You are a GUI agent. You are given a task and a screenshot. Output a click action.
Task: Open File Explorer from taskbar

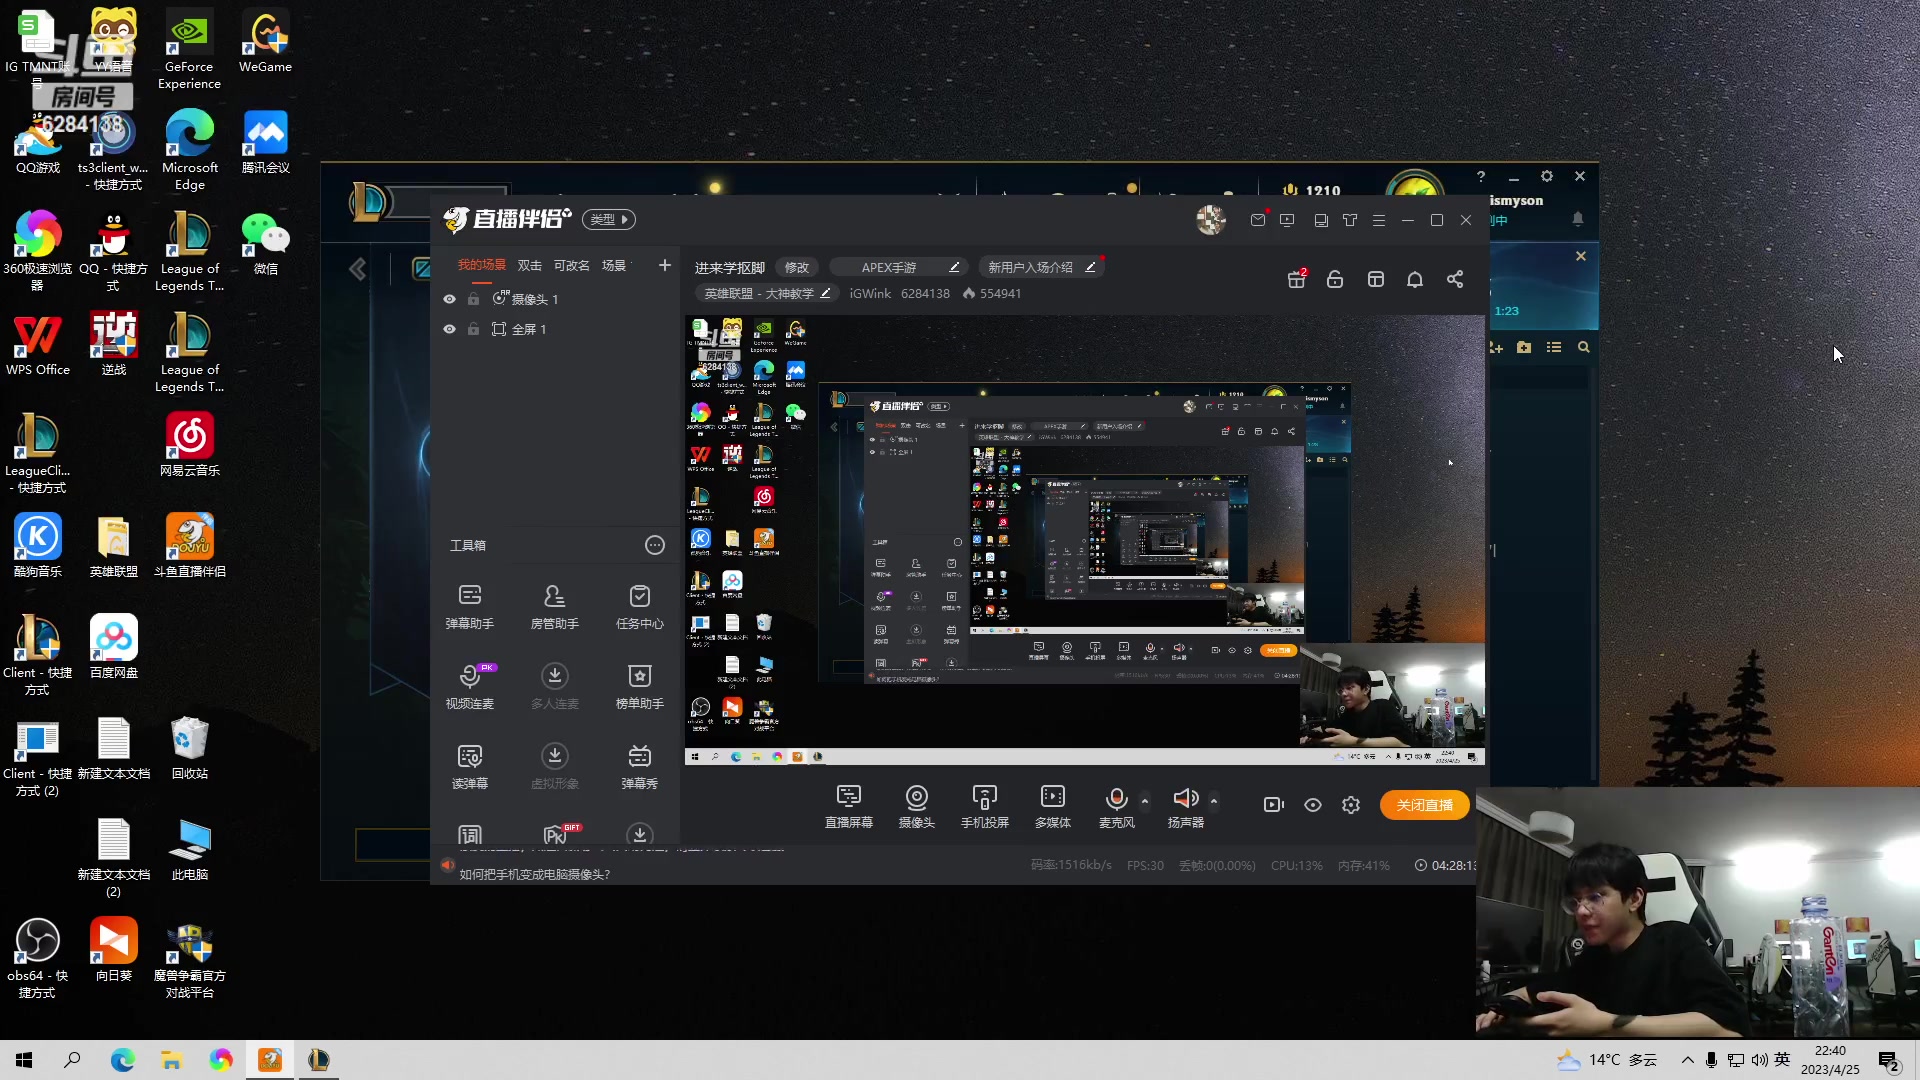point(171,1060)
